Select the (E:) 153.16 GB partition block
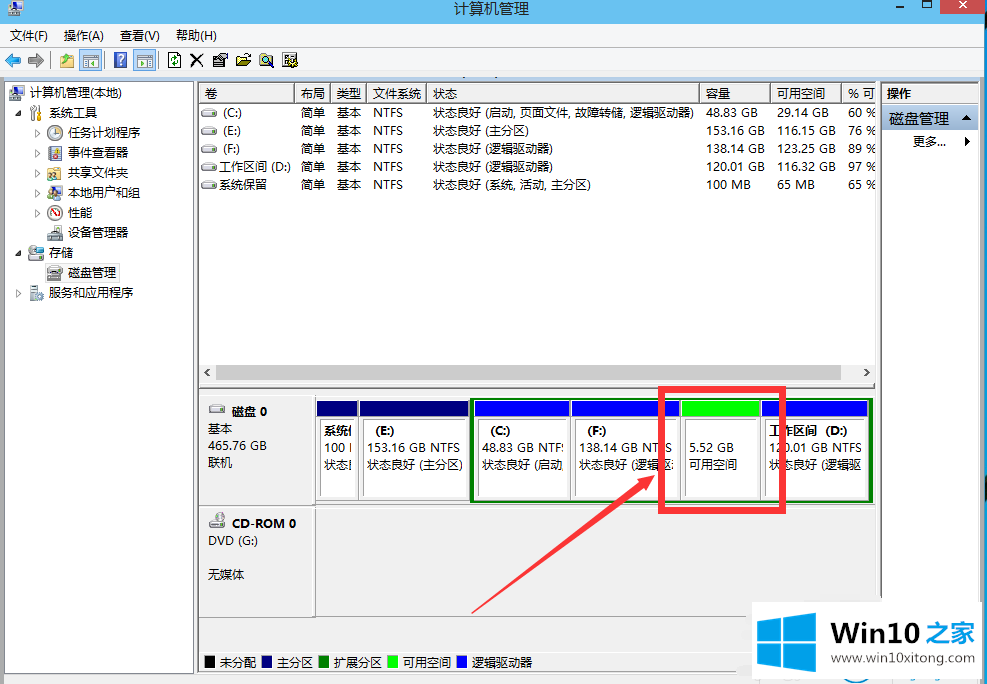The width and height of the screenshot is (987, 684). (414, 451)
